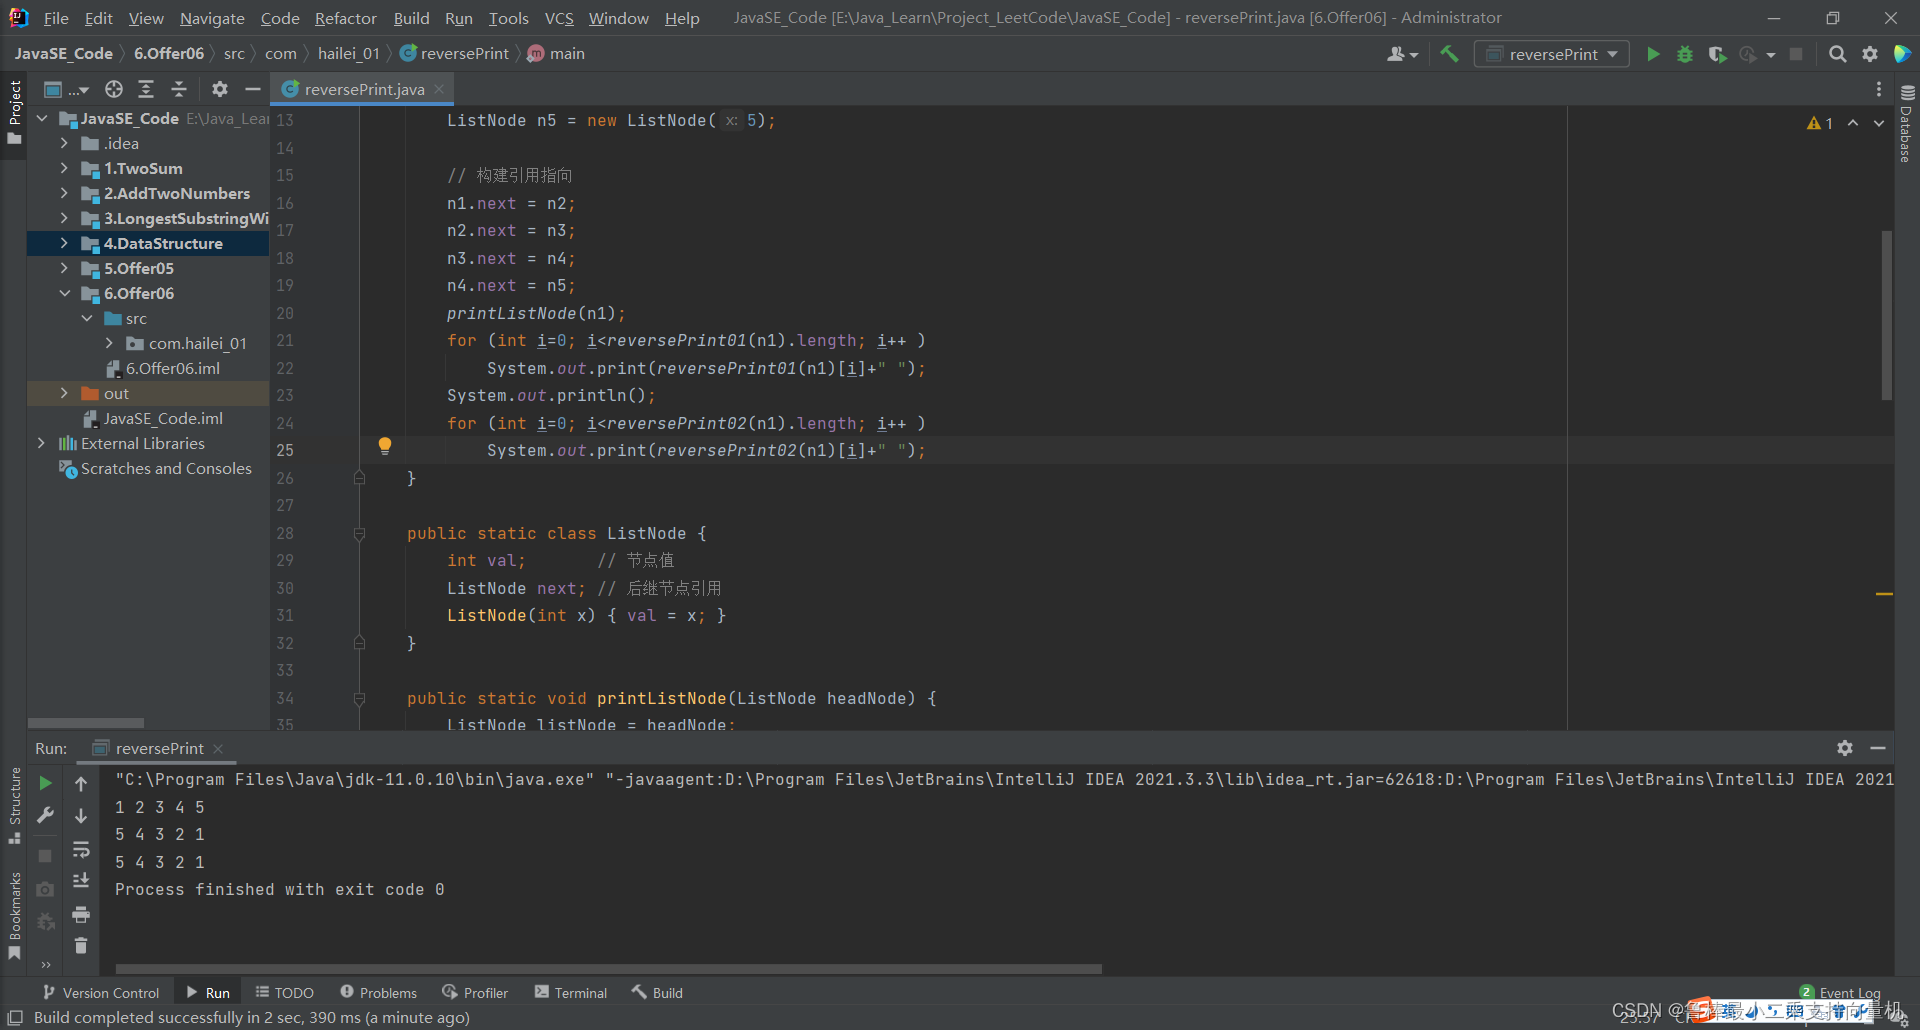
Task: Click the console horizontal scrollbar
Action: pyautogui.click(x=608, y=968)
